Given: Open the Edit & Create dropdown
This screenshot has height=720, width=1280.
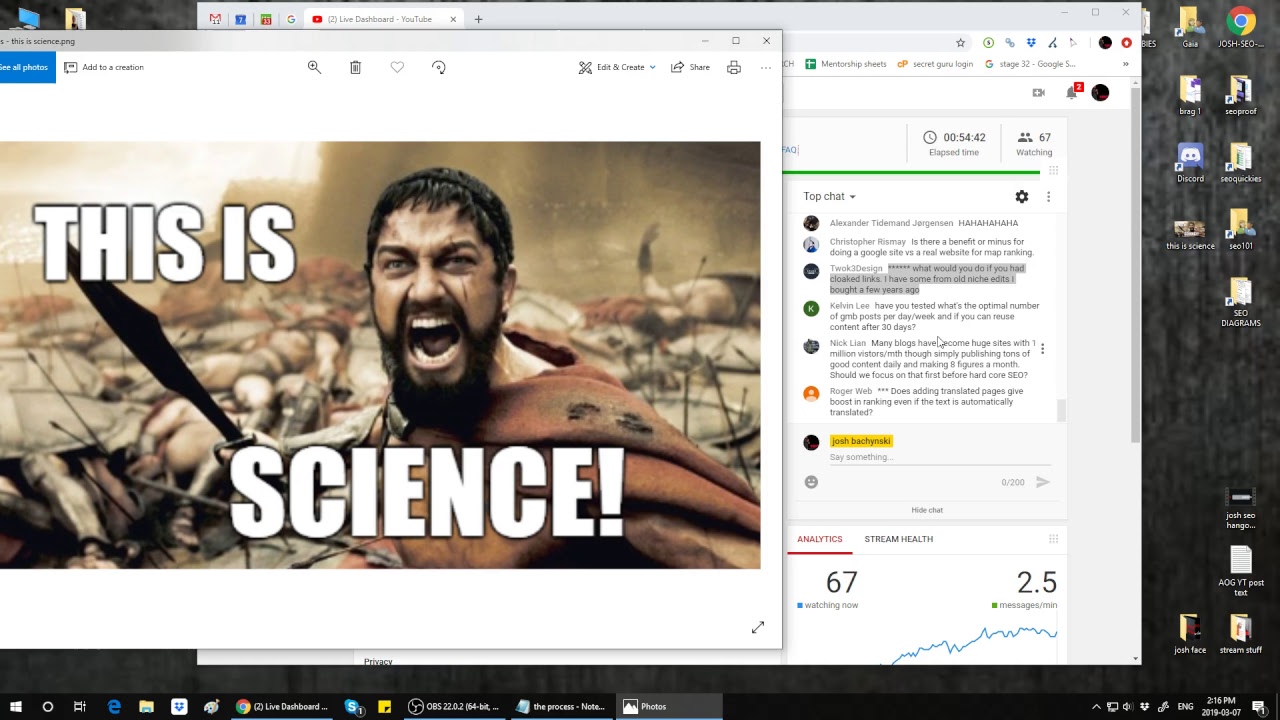Looking at the screenshot, I should point(617,67).
